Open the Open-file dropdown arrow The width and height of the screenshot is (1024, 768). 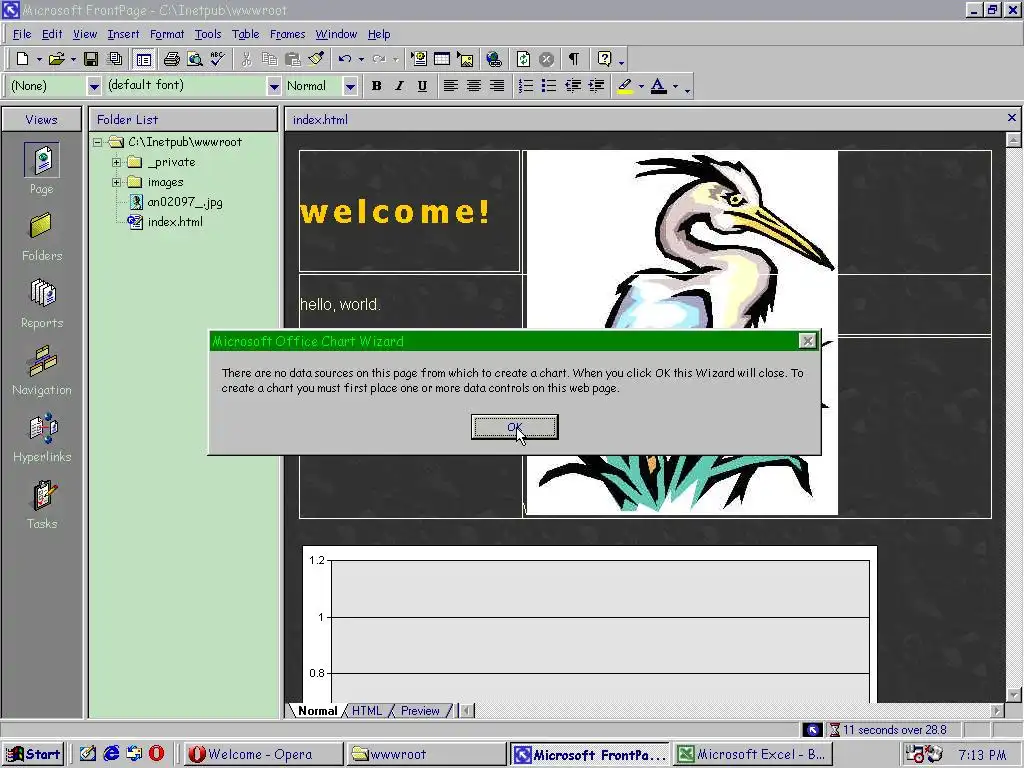coord(73,59)
